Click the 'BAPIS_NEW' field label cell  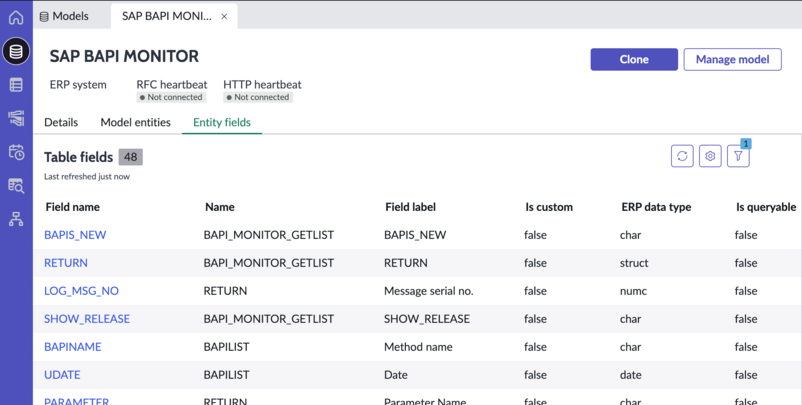(415, 235)
